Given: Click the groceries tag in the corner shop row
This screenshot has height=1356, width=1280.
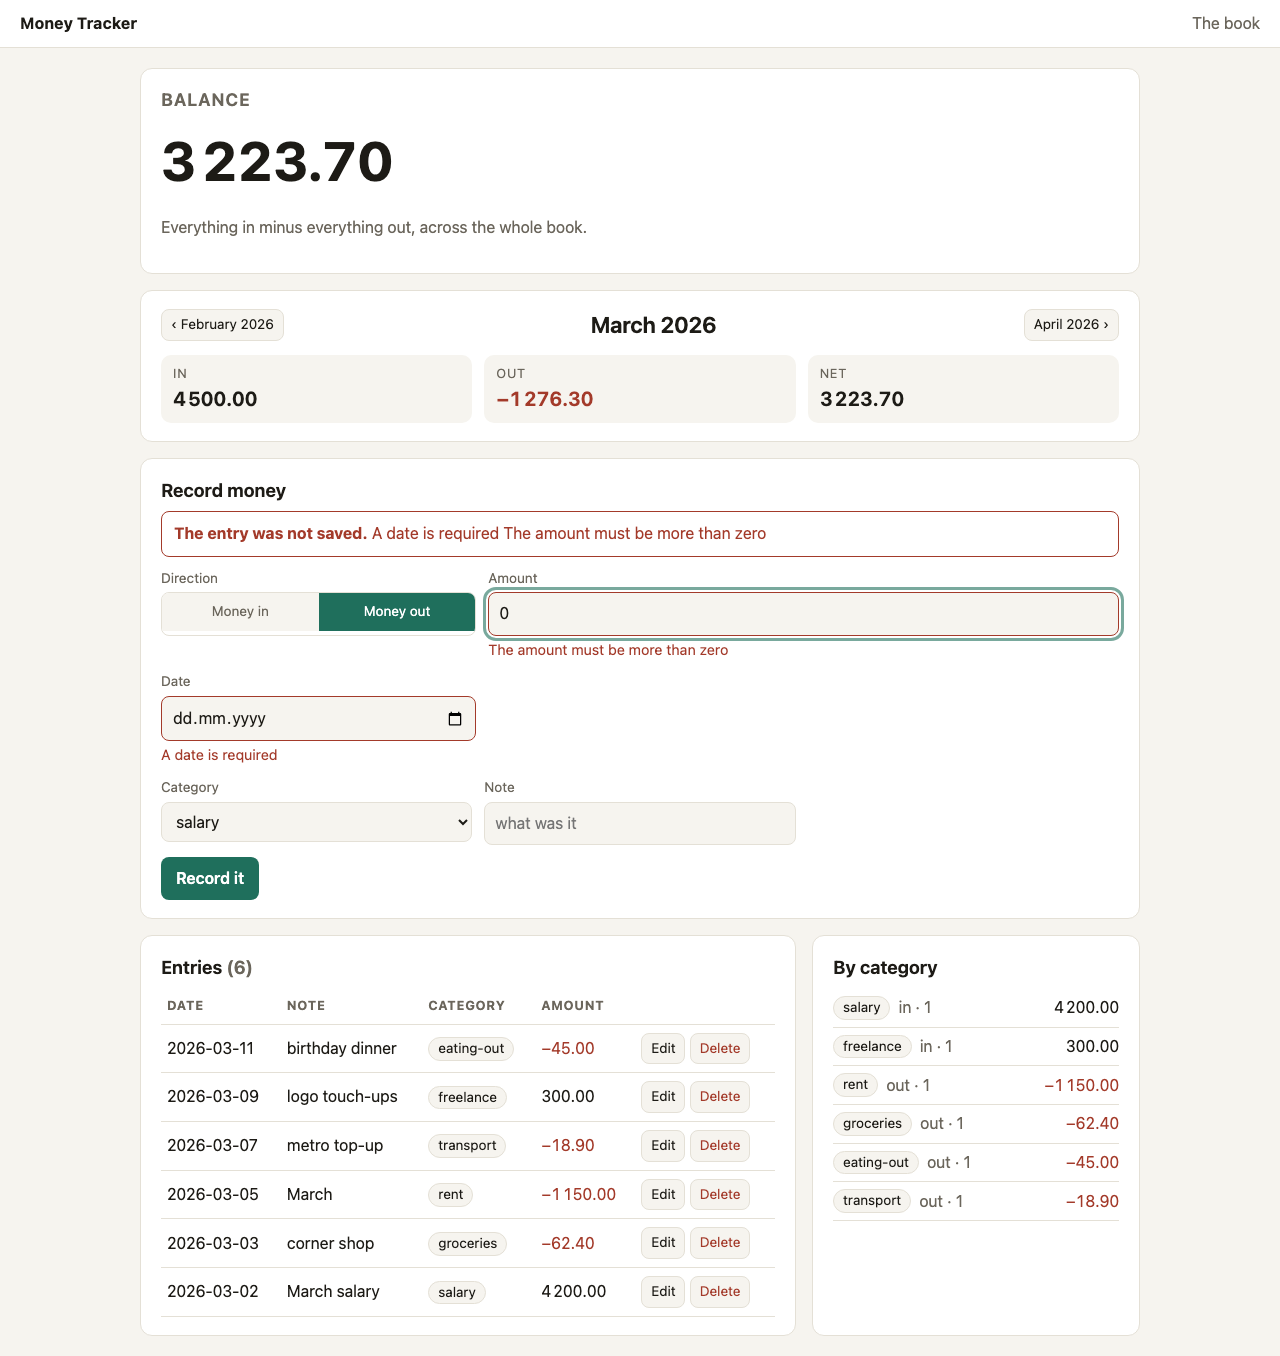Looking at the screenshot, I should pyautogui.click(x=467, y=1243).
